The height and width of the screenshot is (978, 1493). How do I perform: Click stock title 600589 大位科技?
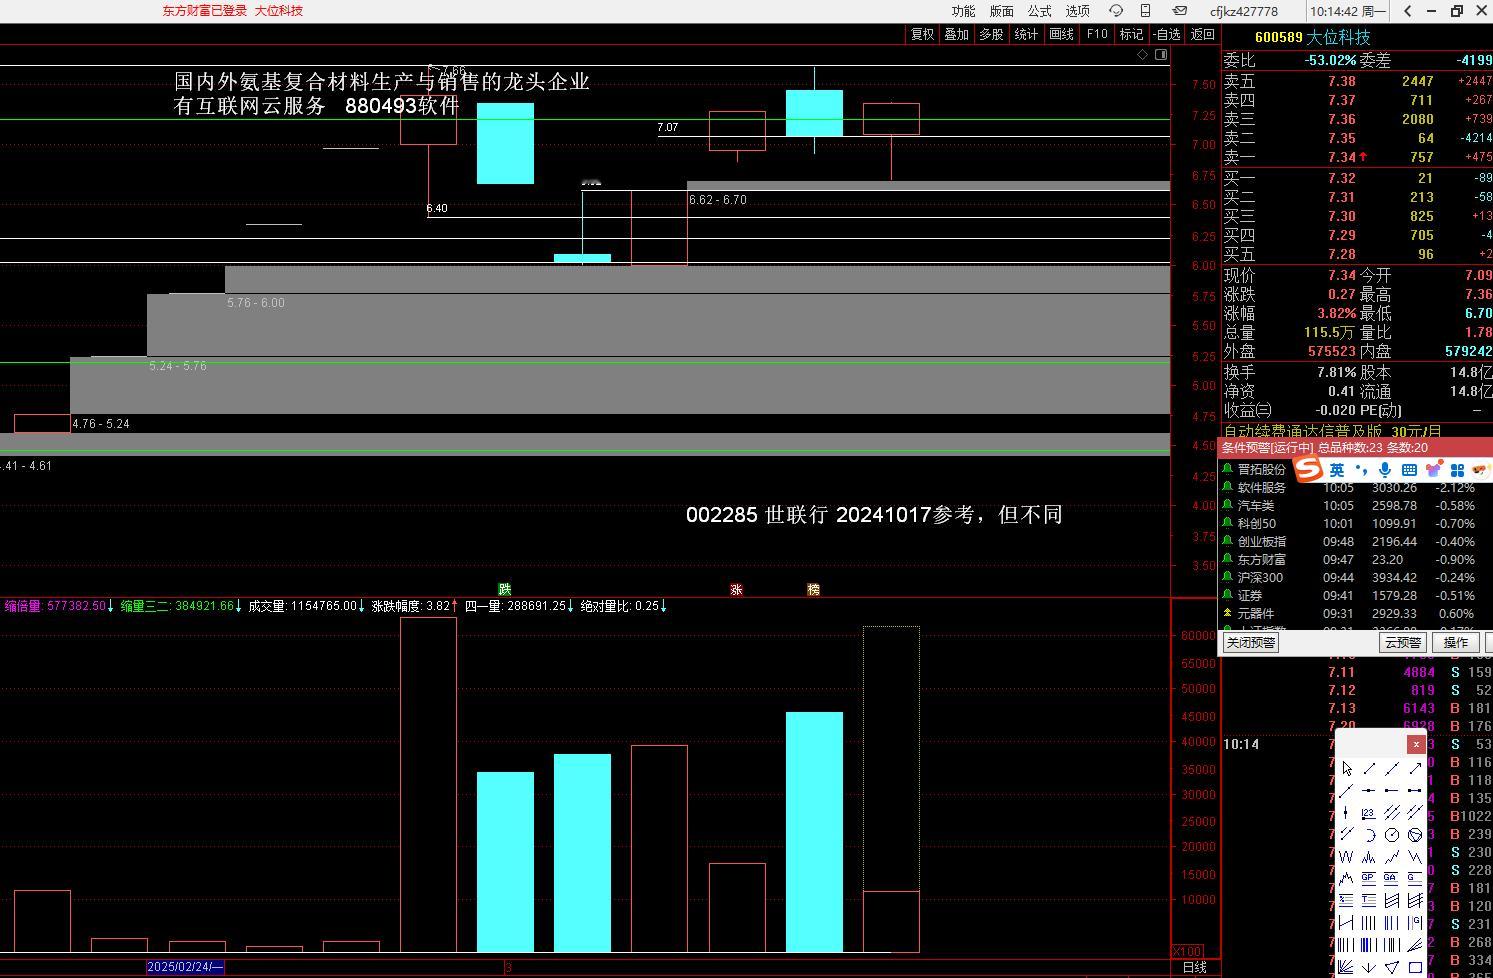click(x=1312, y=37)
